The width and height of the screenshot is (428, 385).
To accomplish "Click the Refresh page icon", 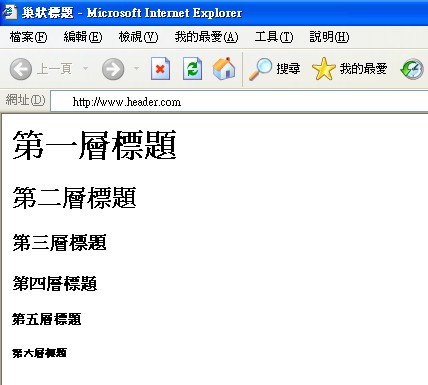I will pyautogui.click(x=192, y=69).
